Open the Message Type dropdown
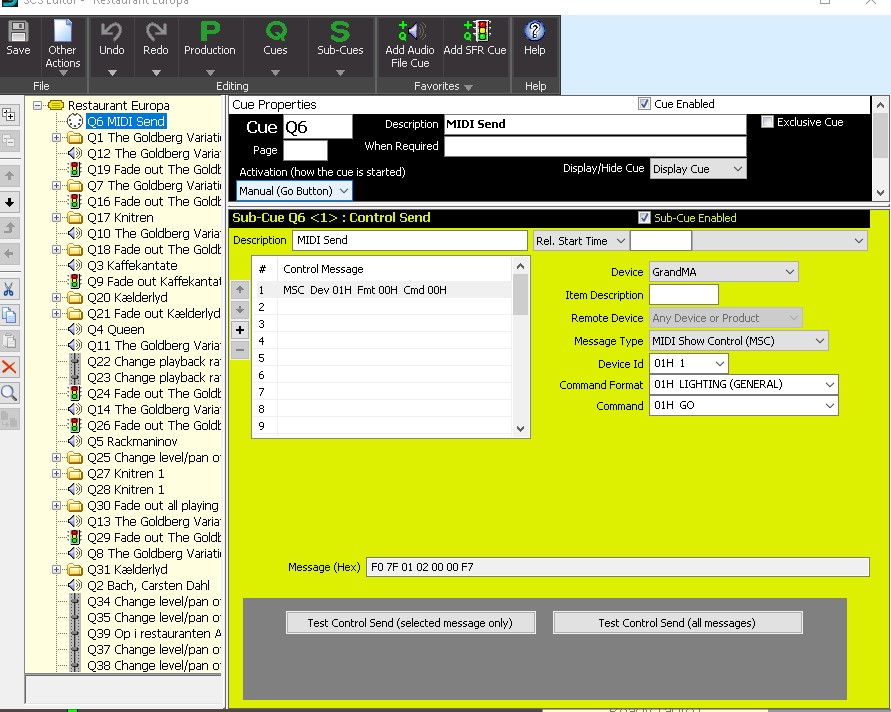The image size is (891, 712). [738, 341]
